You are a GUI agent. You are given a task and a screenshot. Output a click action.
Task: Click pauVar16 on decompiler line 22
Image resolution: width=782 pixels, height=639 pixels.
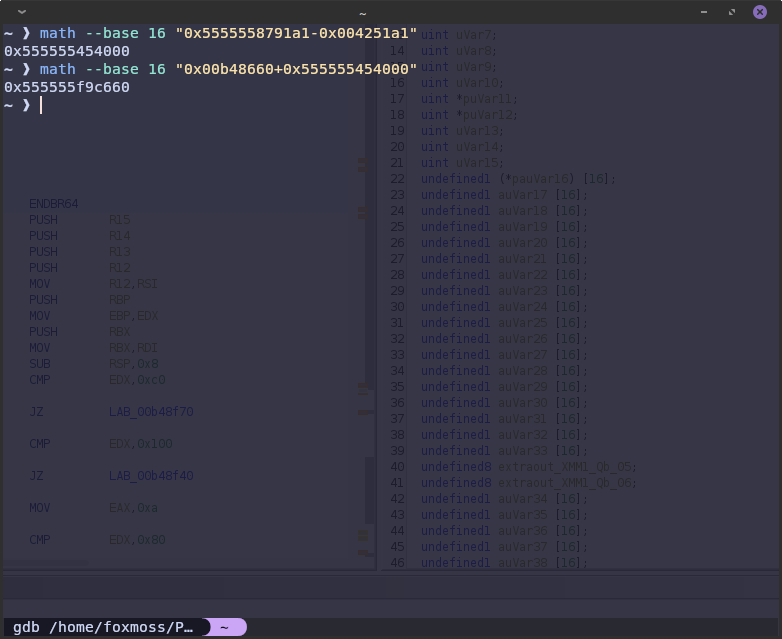click(x=540, y=179)
